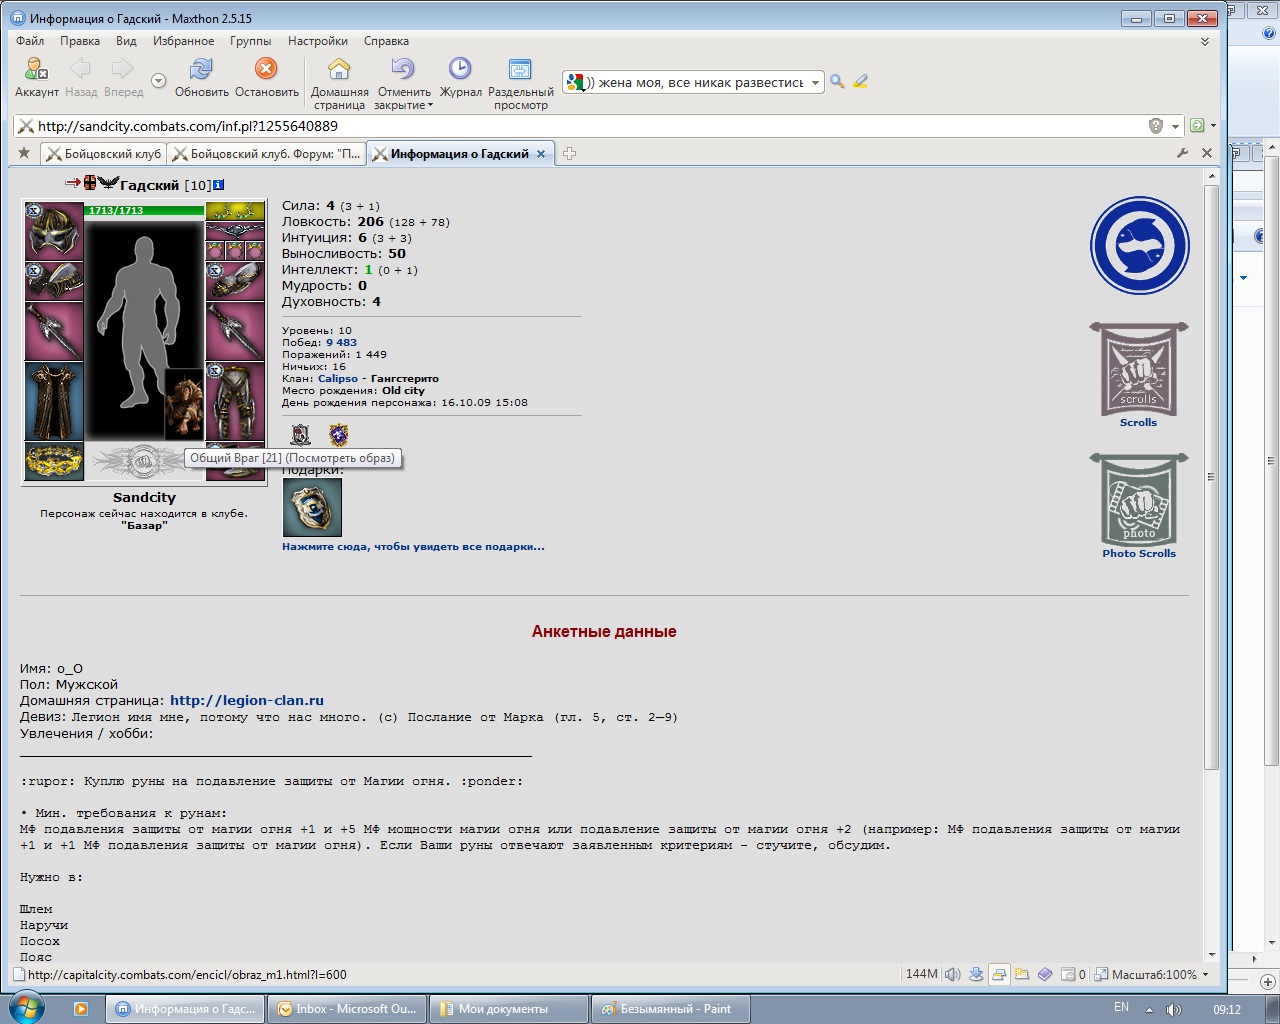Screen dimensions: 1280x1024
Task: Switch to the Бойцовский клуб tab
Action: click(103, 154)
